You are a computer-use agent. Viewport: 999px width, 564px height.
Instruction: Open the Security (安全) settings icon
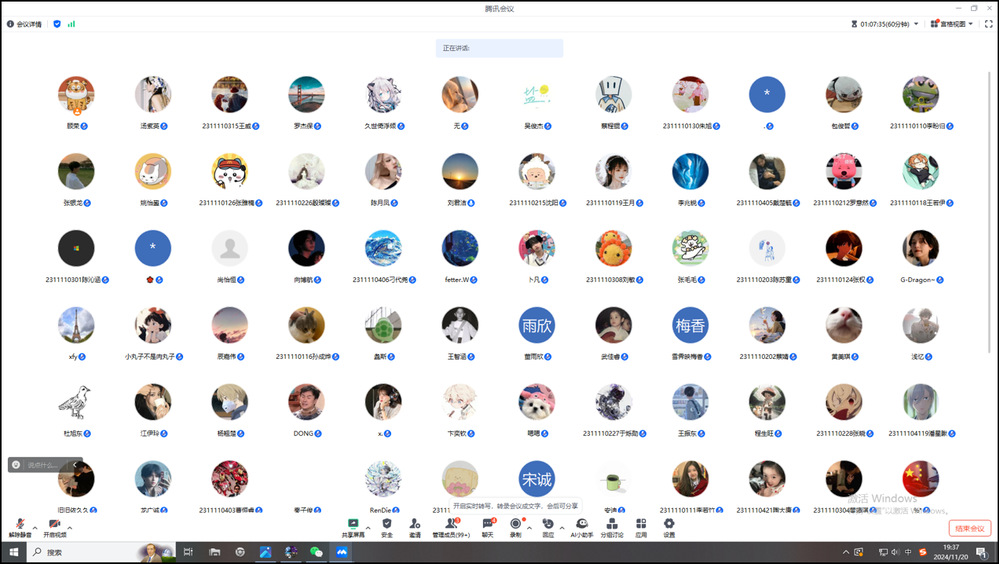[x=387, y=525]
